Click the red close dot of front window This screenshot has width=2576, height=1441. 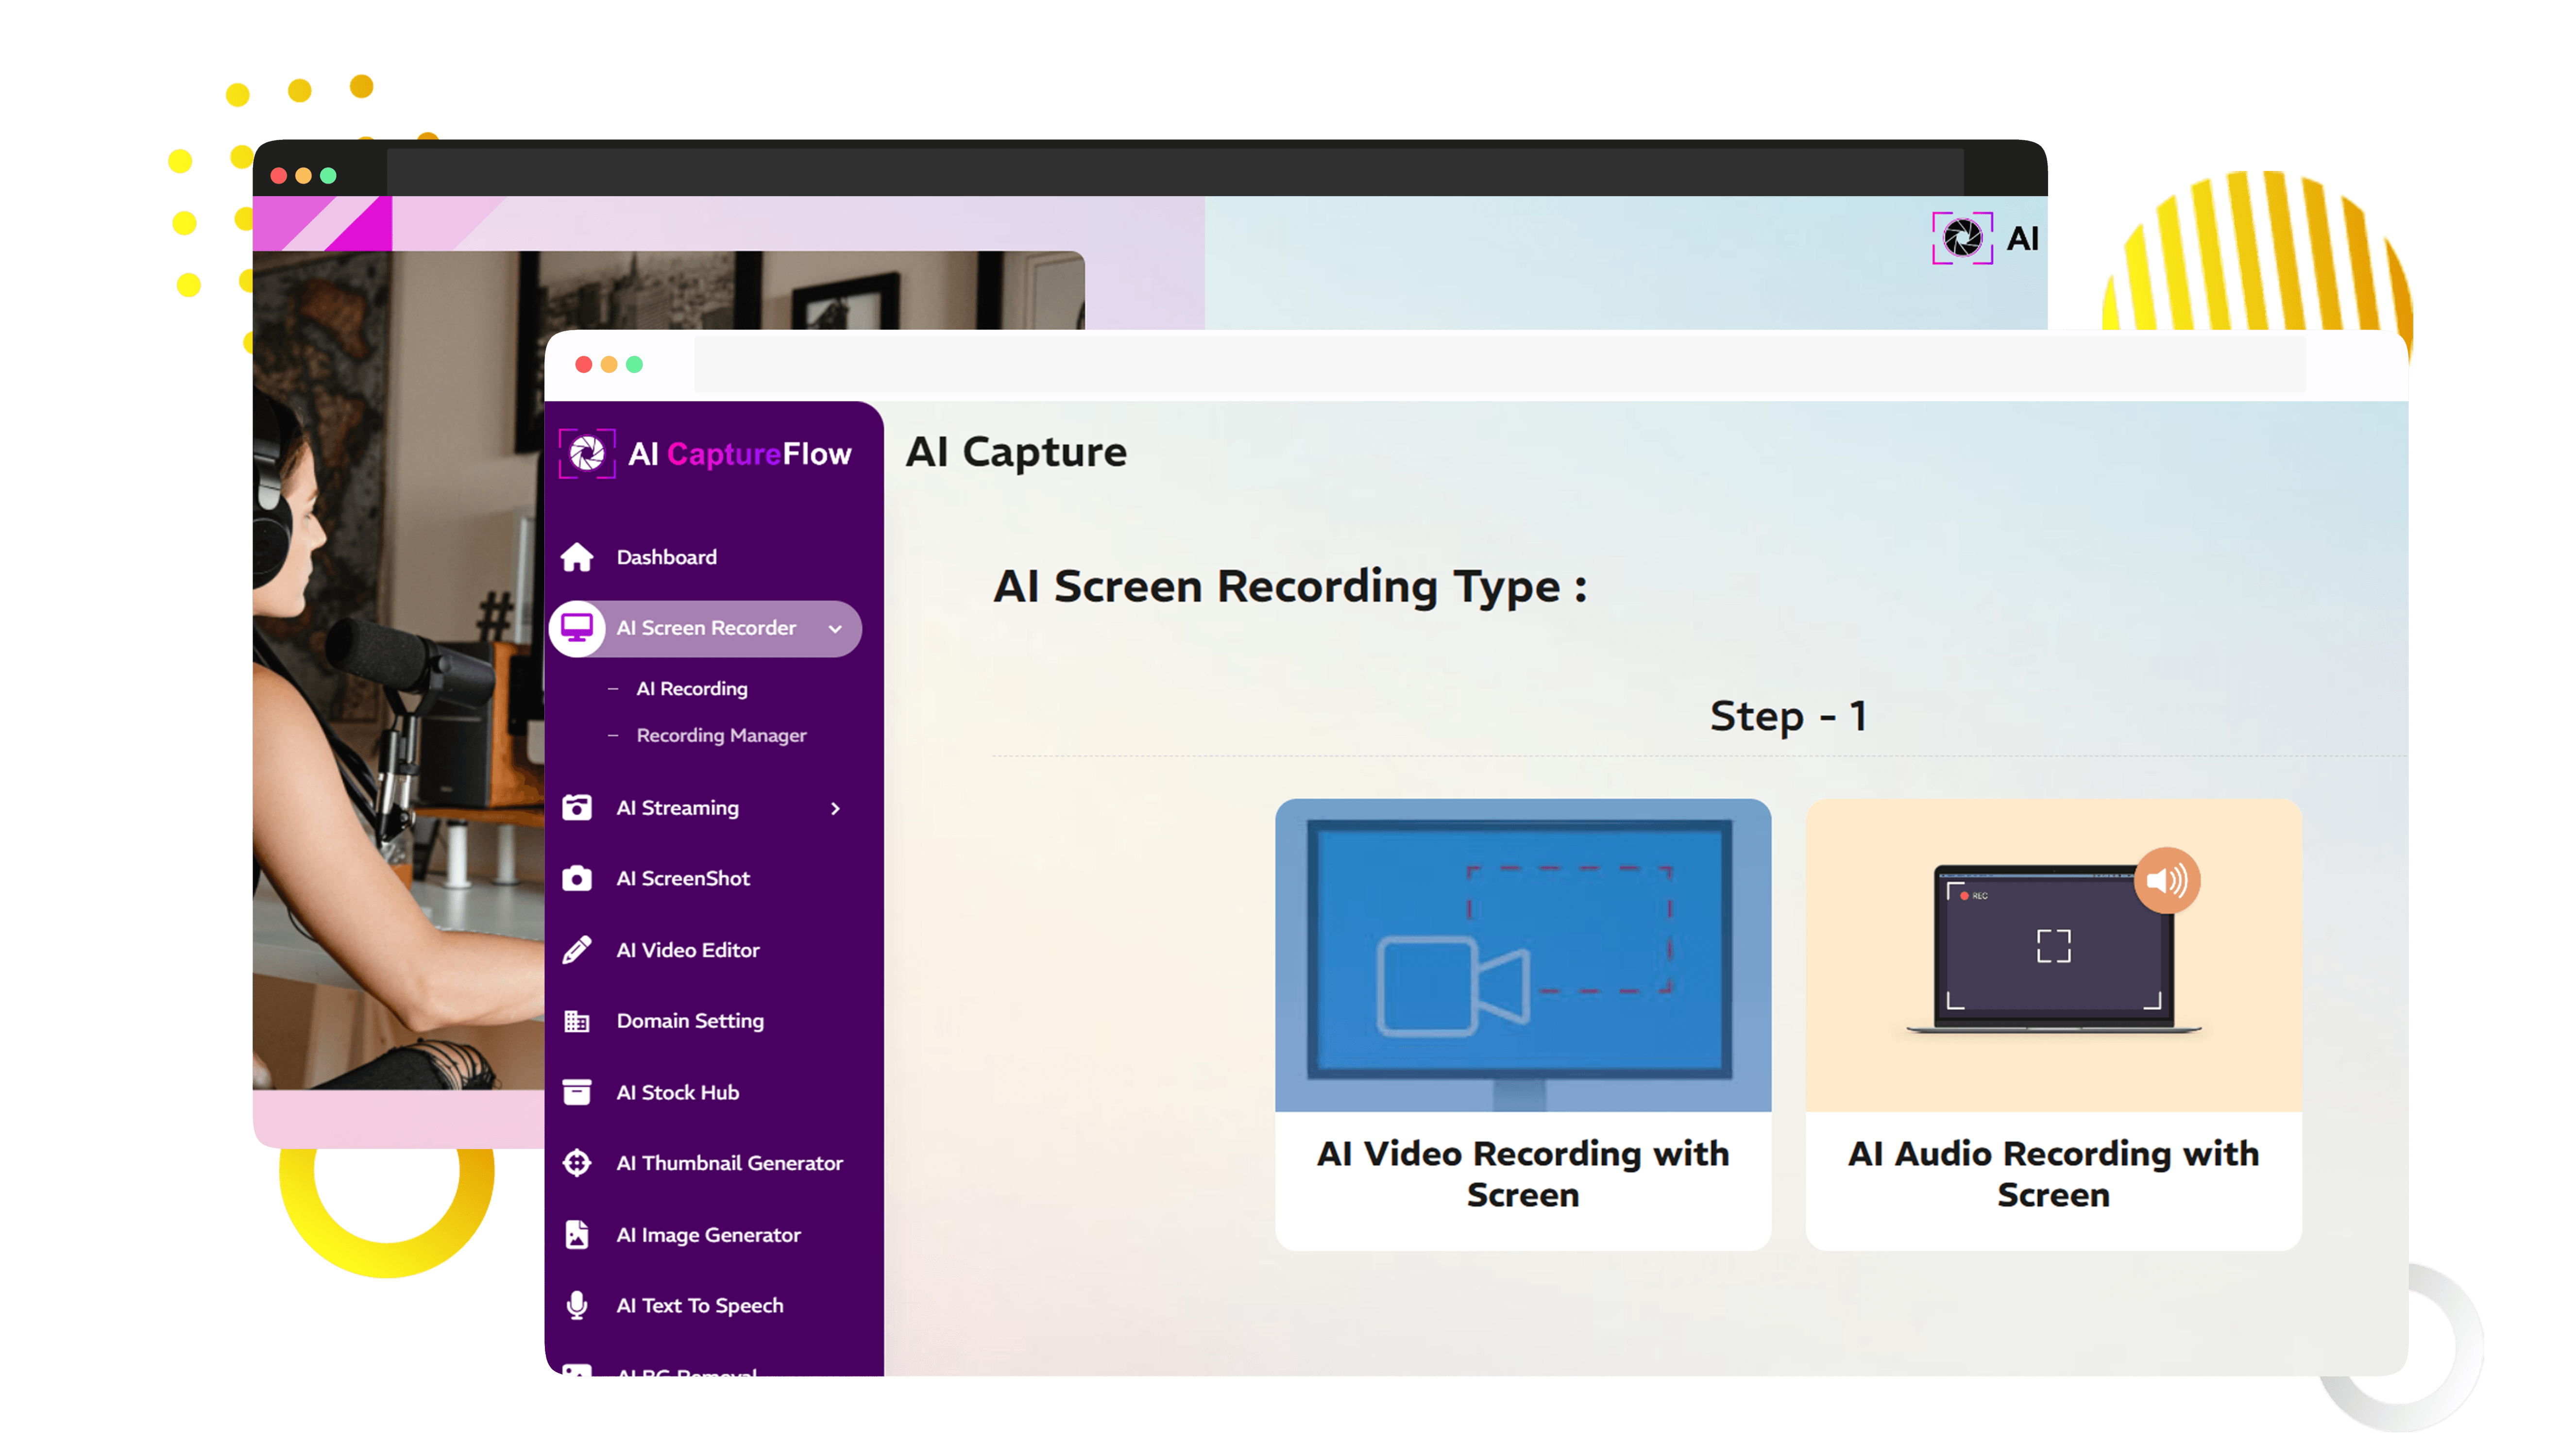[584, 364]
